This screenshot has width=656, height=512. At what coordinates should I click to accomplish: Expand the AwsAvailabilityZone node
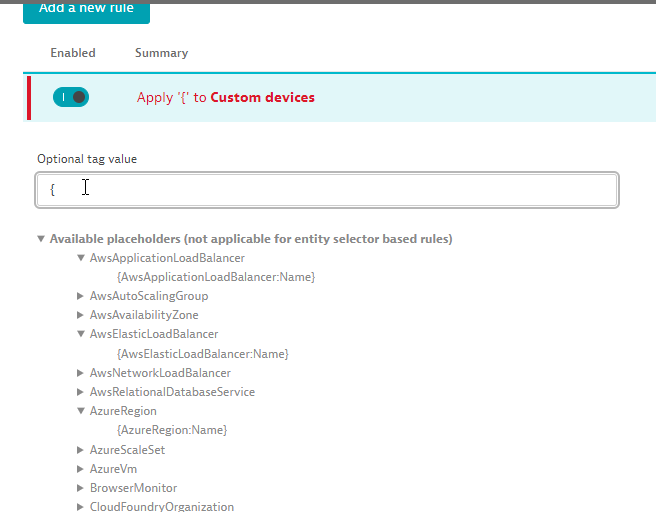pos(81,315)
